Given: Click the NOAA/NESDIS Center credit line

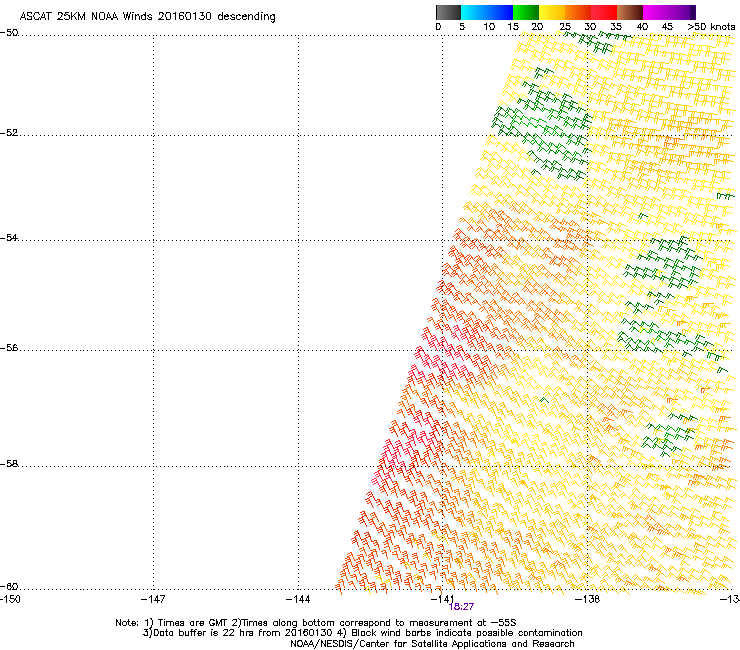Looking at the screenshot, I should (432, 644).
